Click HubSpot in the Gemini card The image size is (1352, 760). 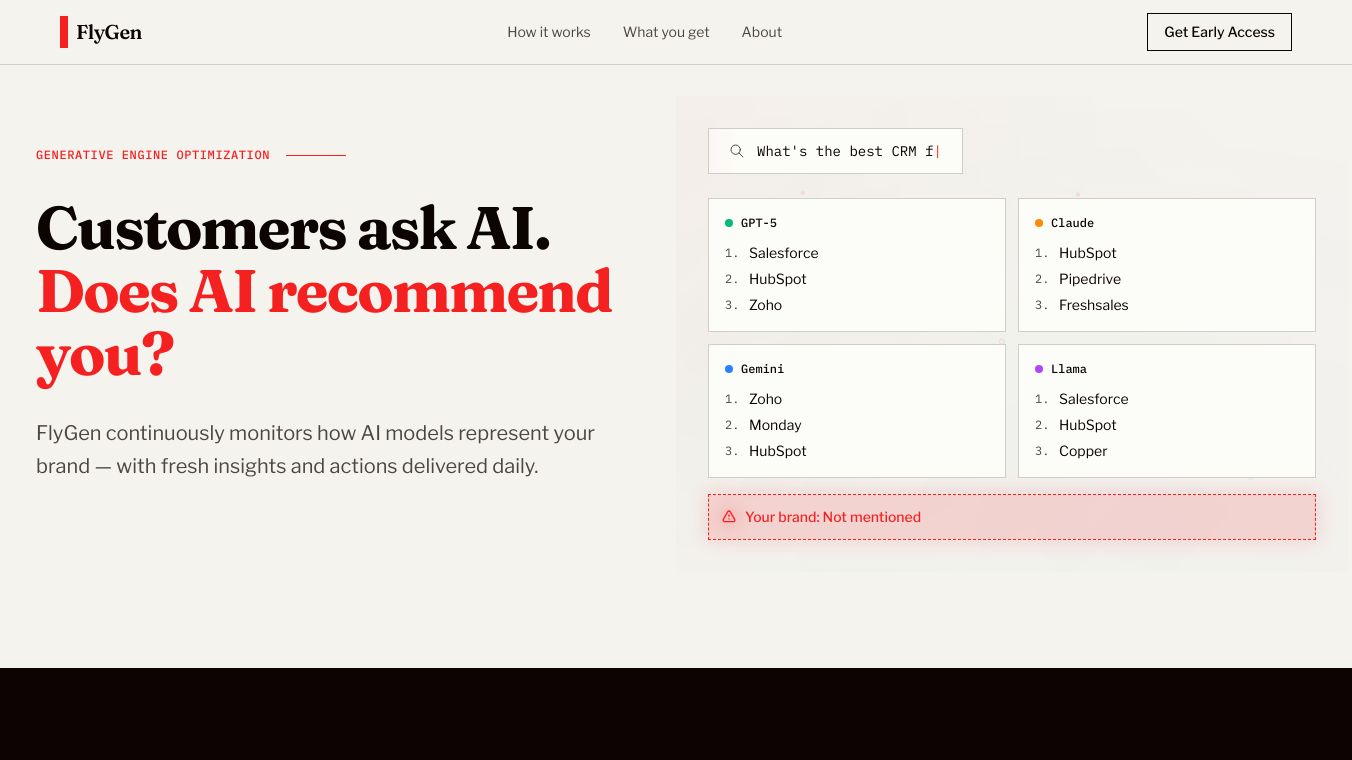click(x=778, y=451)
